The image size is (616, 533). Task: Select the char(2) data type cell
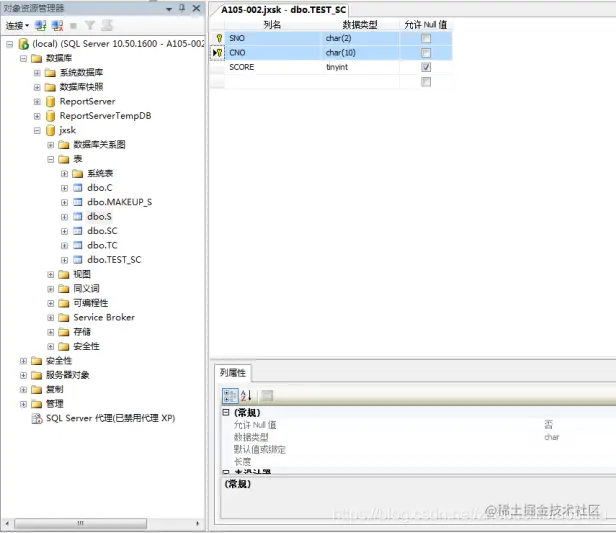[x=360, y=38]
